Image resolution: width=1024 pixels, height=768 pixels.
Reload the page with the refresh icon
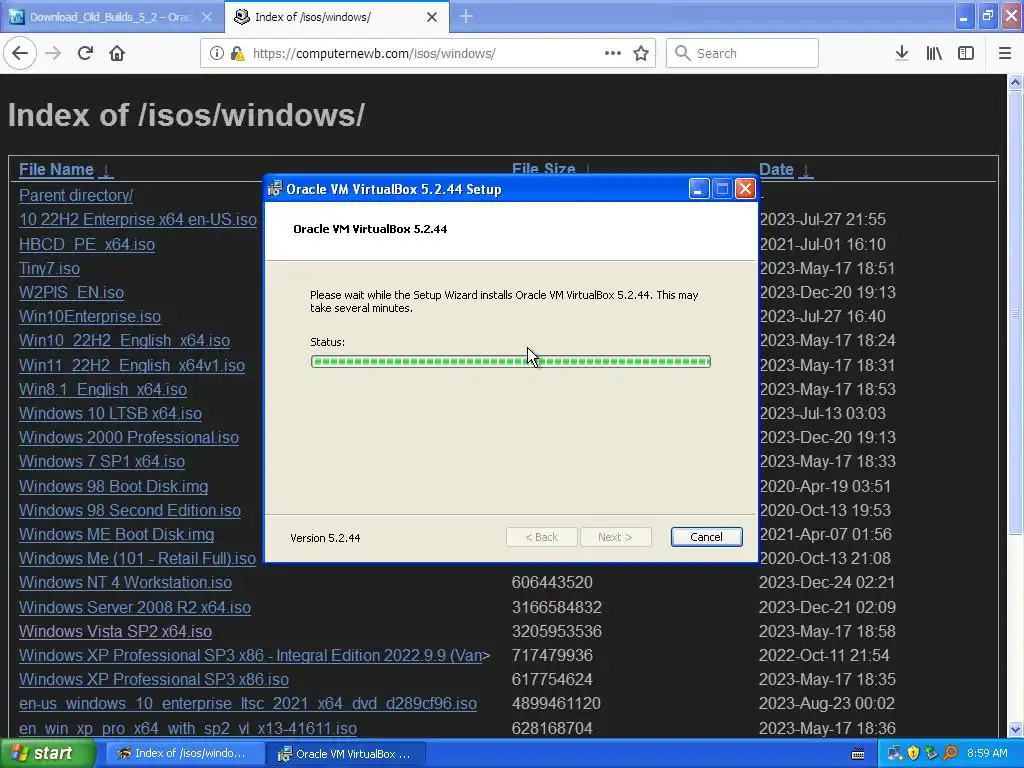tap(86, 54)
